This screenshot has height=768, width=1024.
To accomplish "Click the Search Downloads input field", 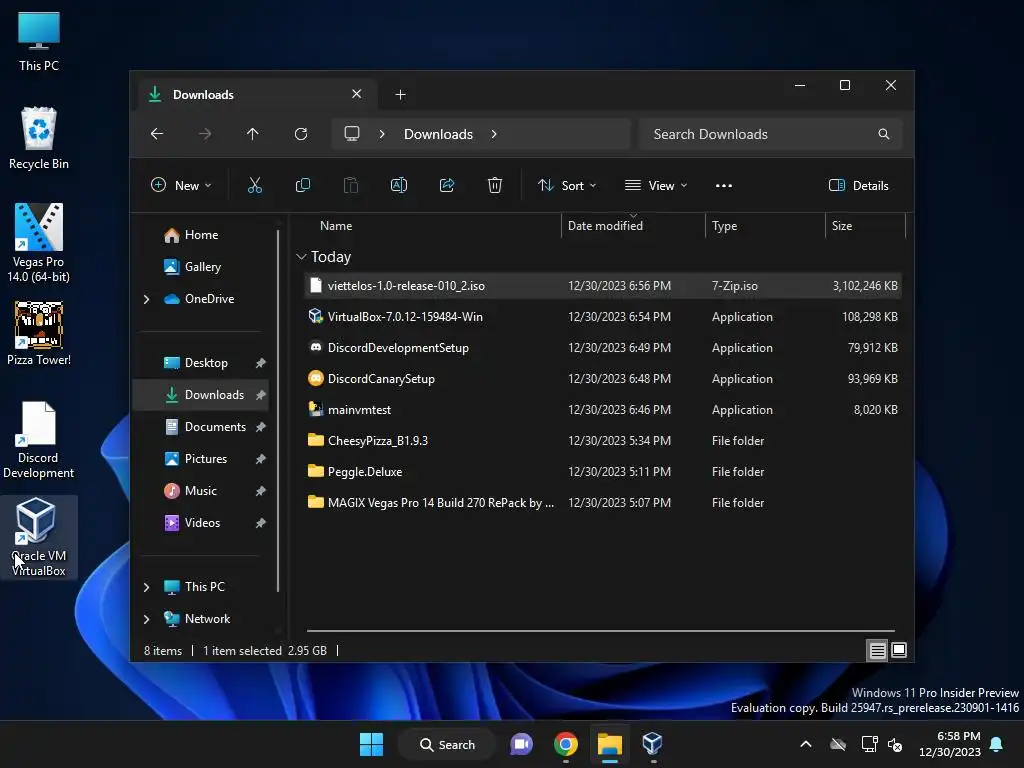I will (771, 134).
